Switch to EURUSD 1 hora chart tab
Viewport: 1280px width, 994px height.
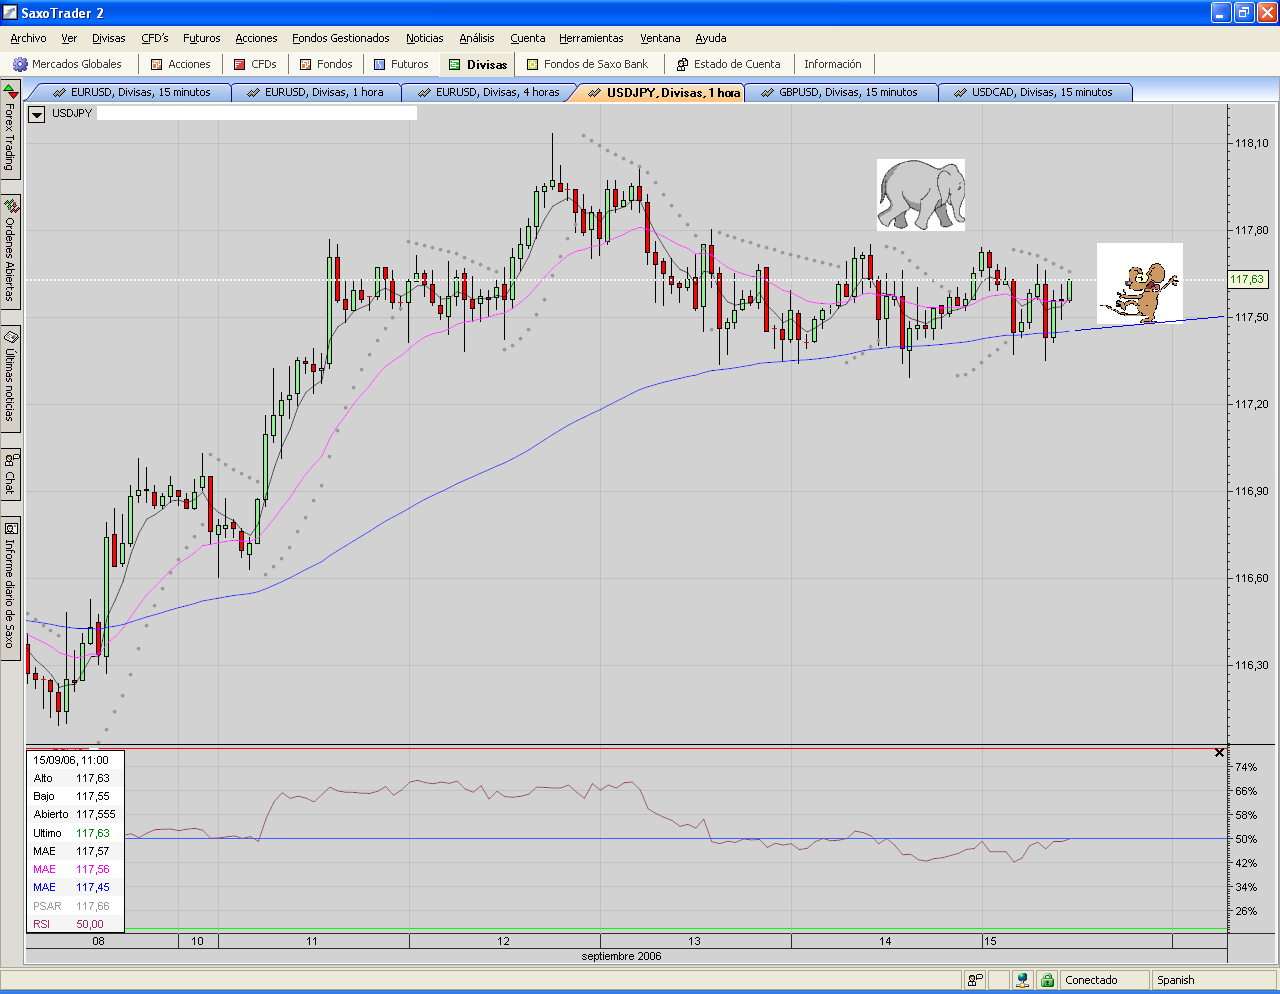click(x=316, y=92)
